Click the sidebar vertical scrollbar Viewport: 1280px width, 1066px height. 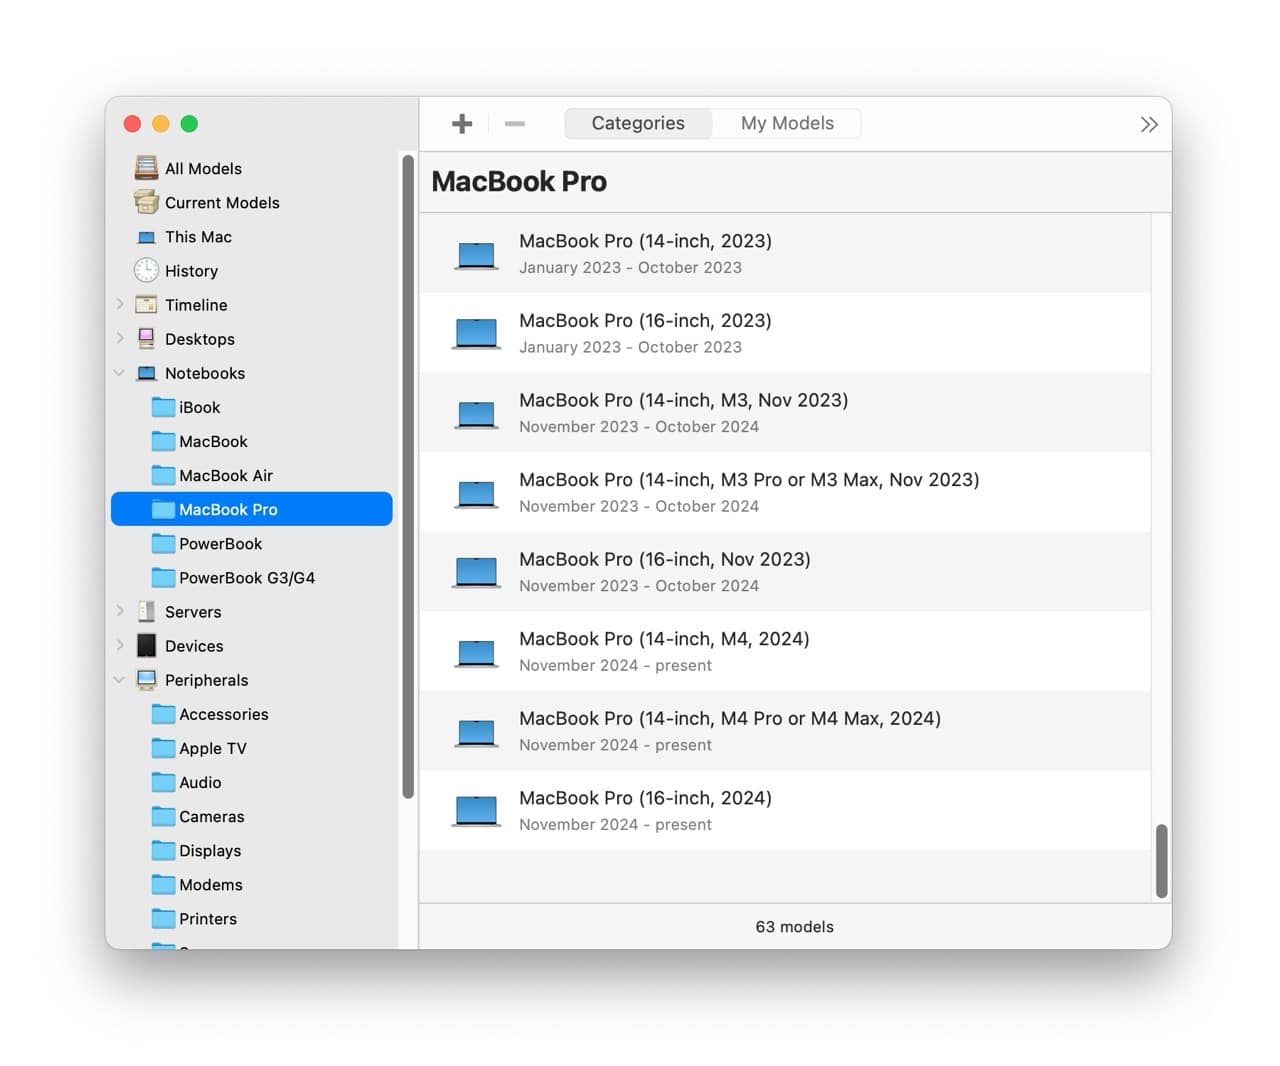pos(408,476)
